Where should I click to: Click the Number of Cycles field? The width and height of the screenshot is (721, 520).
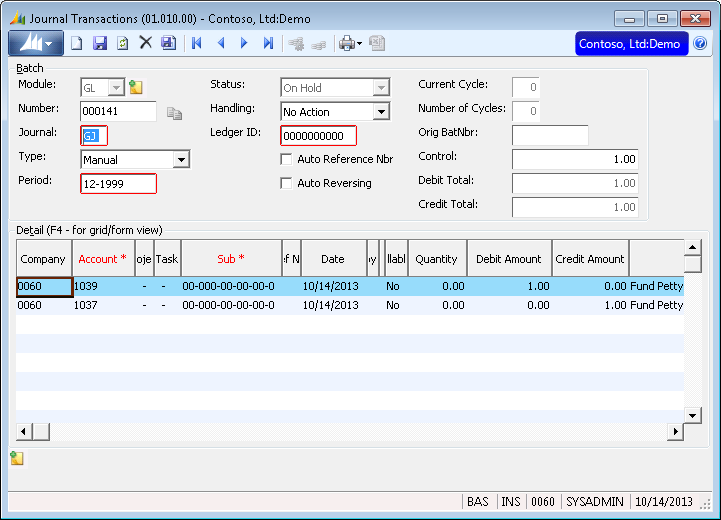pos(526,111)
